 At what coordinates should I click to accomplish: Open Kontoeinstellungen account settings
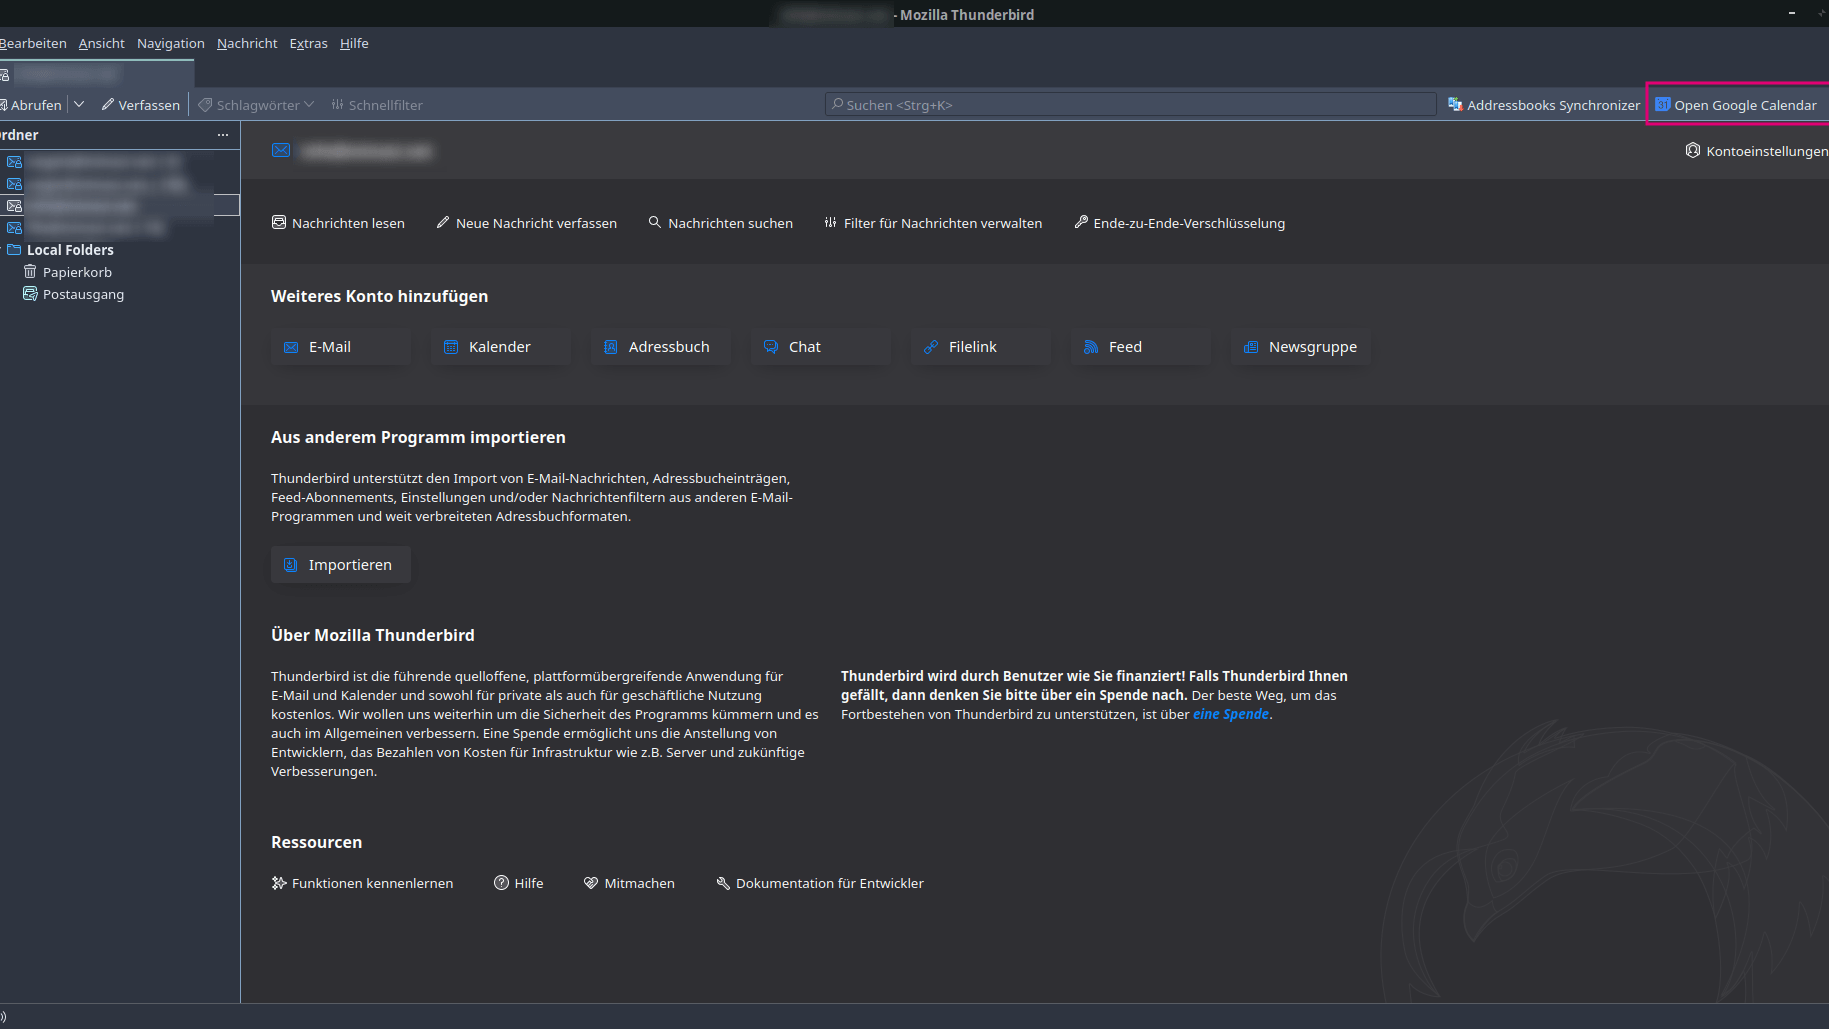click(x=1756, y=151)
